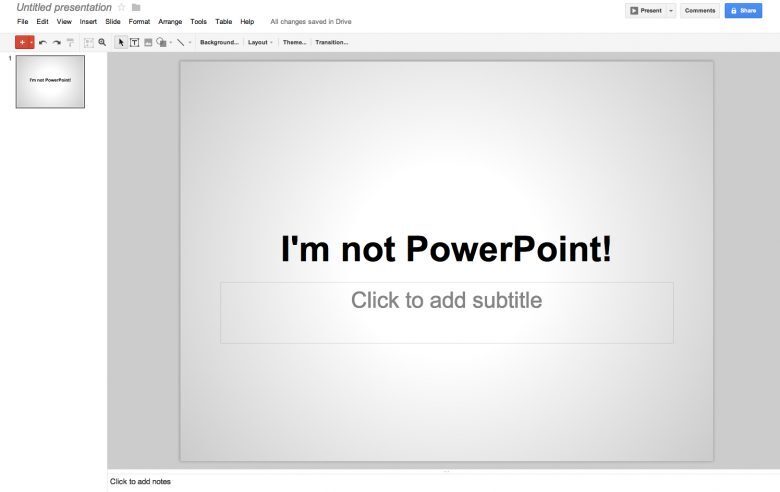Select the shape tool icon
Image resolution: width=780 pixels, height=492 pixels.
(161, 43)
